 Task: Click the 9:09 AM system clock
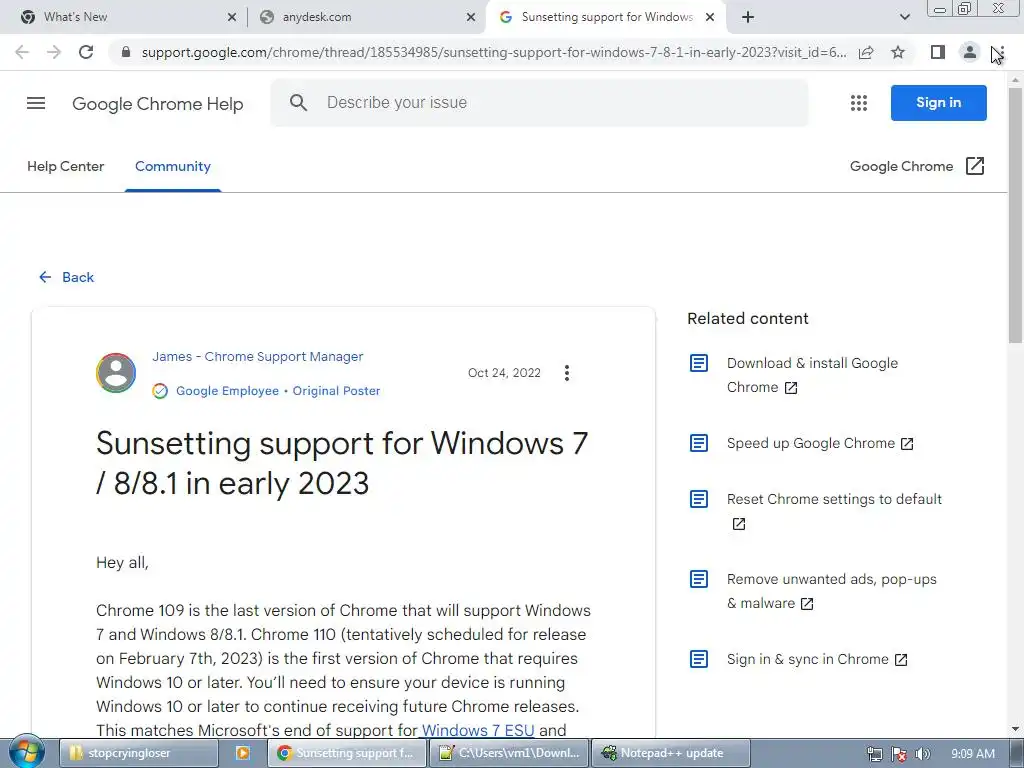972,754
